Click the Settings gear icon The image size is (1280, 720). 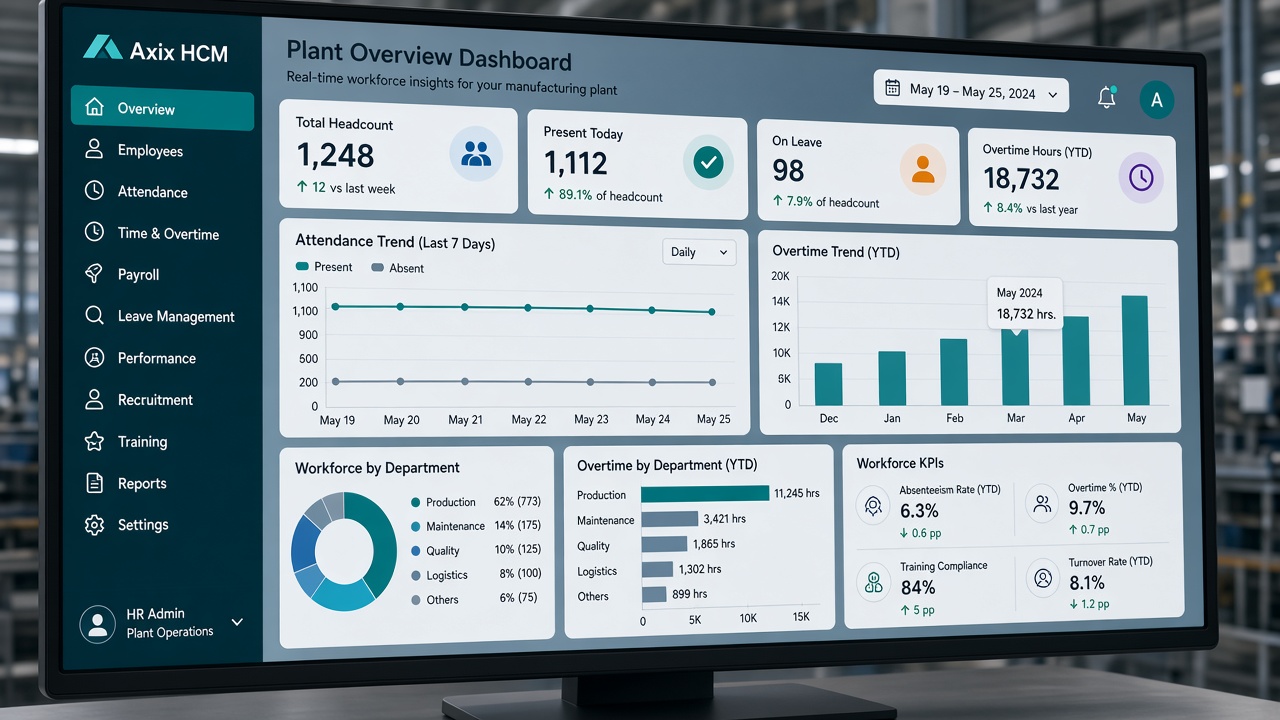(x=94, y=525)
